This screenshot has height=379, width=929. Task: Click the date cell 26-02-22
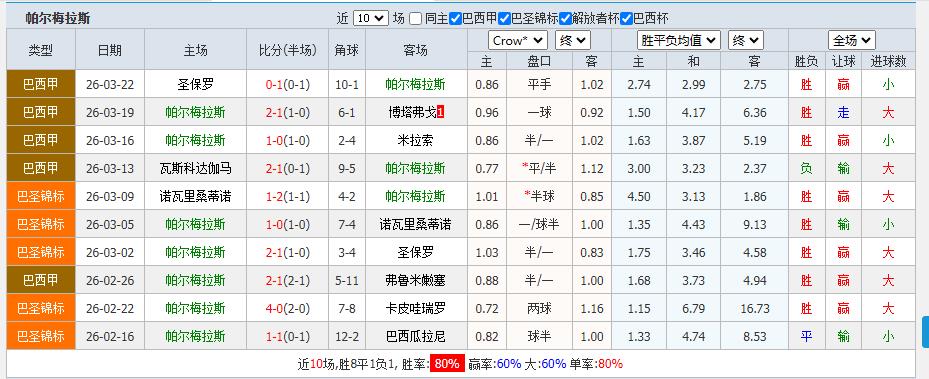(x=110, y=309)
